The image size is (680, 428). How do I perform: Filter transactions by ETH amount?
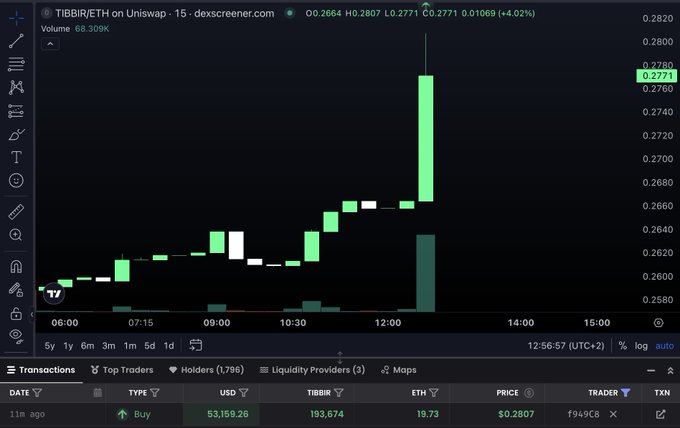(434, 393)
